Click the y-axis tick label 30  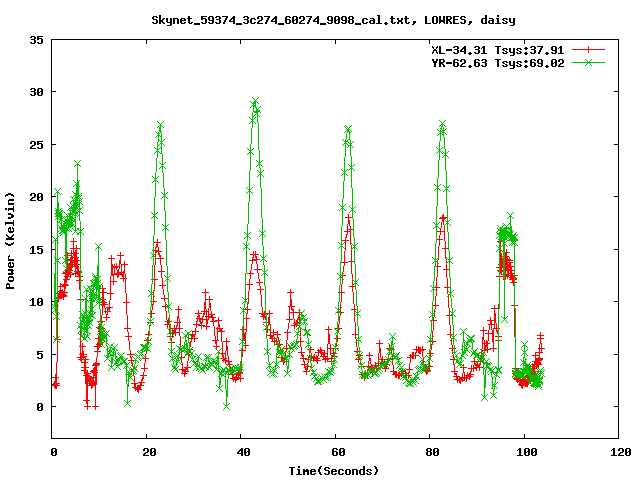click(x=36, y=92)
